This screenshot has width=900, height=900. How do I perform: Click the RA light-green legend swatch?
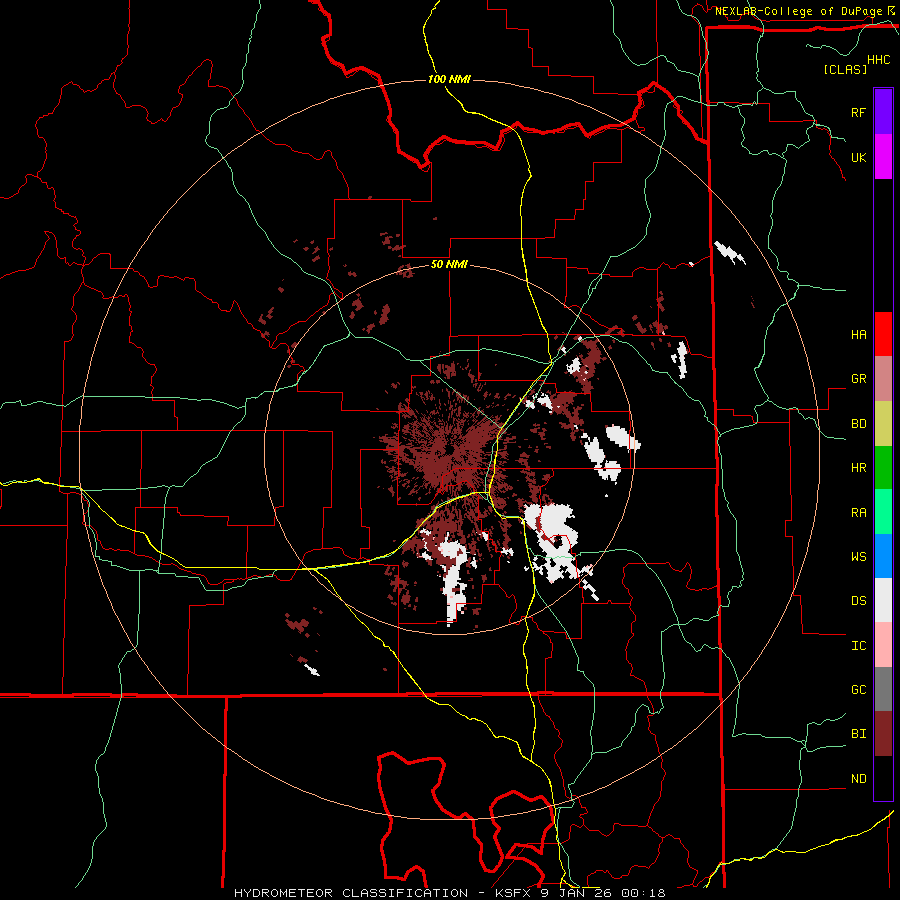[883, 512]
